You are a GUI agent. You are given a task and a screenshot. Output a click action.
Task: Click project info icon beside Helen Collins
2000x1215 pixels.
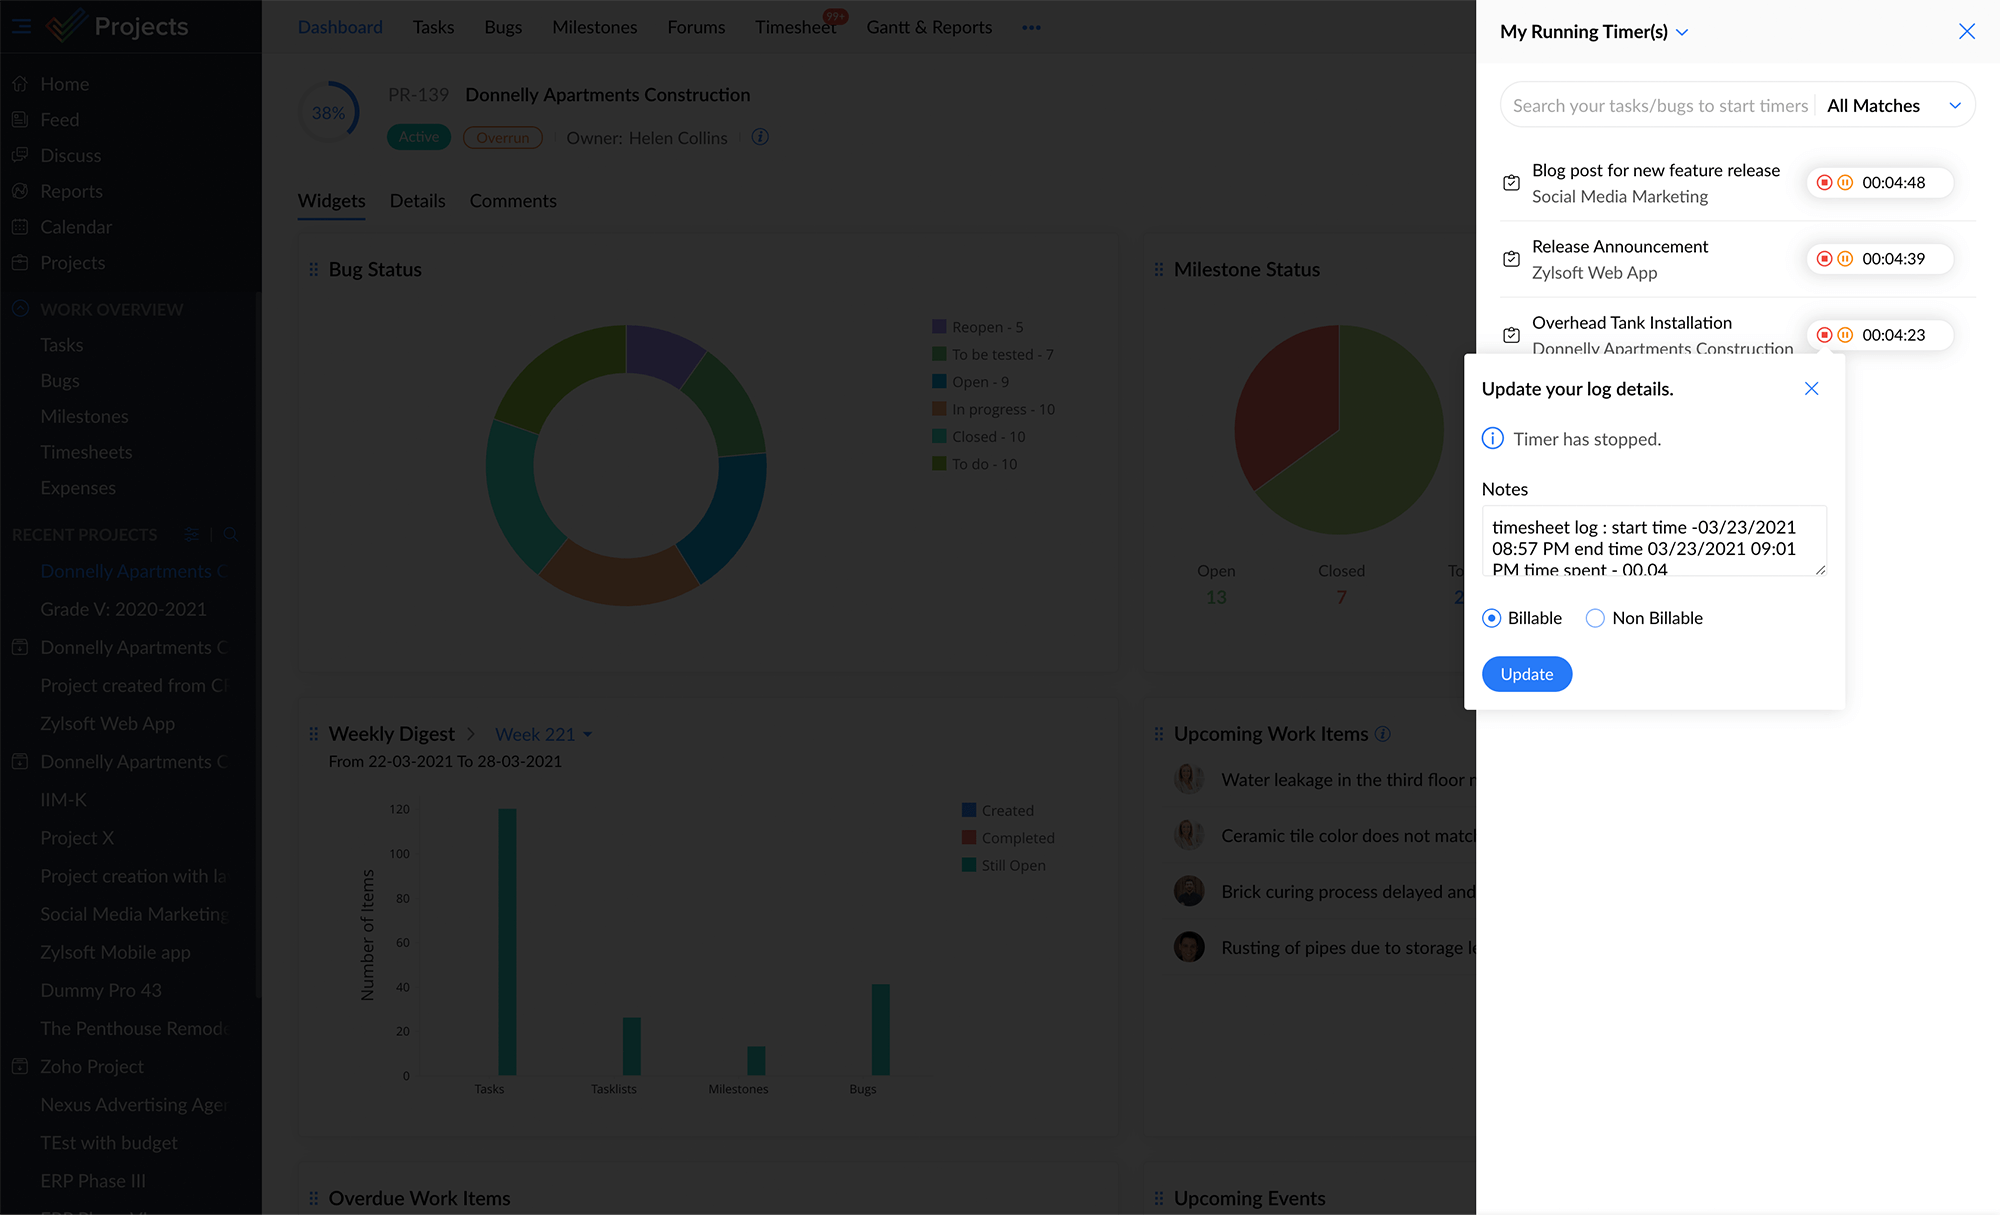760,137
